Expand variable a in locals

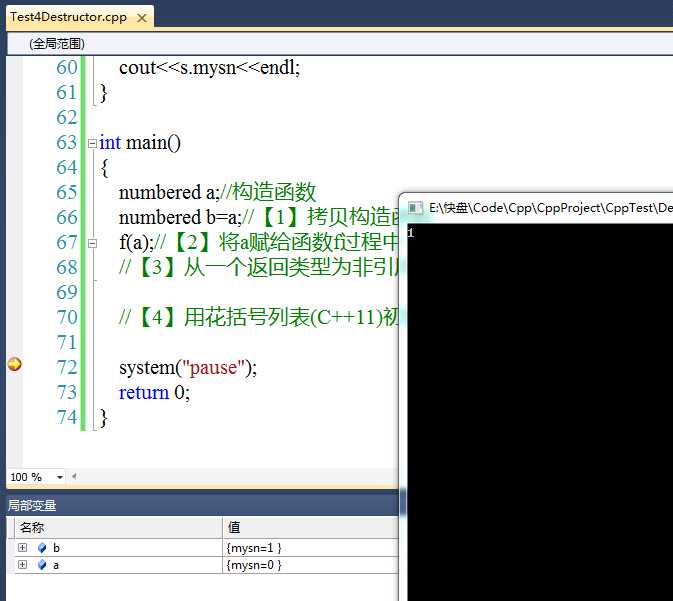tap(22, 565)
